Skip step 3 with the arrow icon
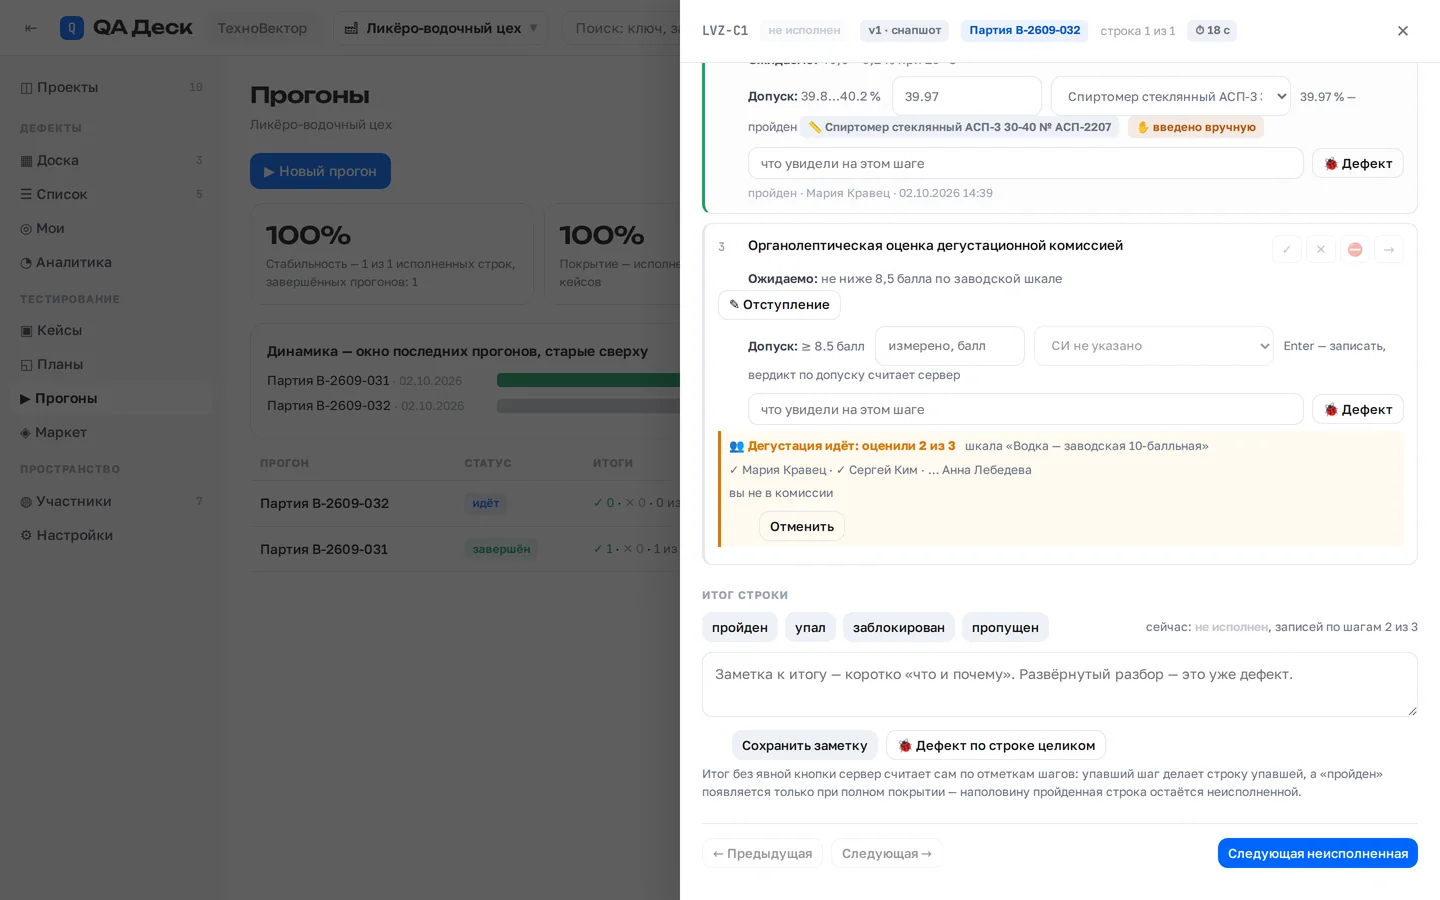 (1389, 249)
